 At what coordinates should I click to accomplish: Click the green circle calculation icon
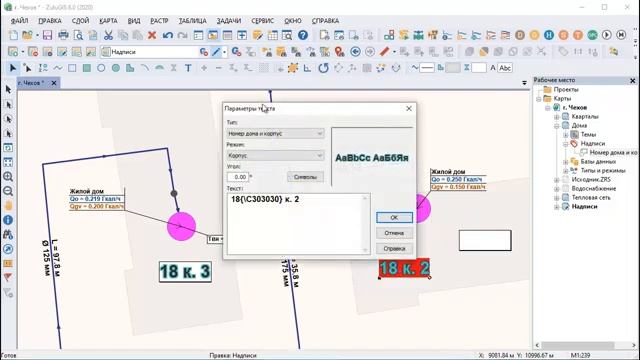click(592, 36)
